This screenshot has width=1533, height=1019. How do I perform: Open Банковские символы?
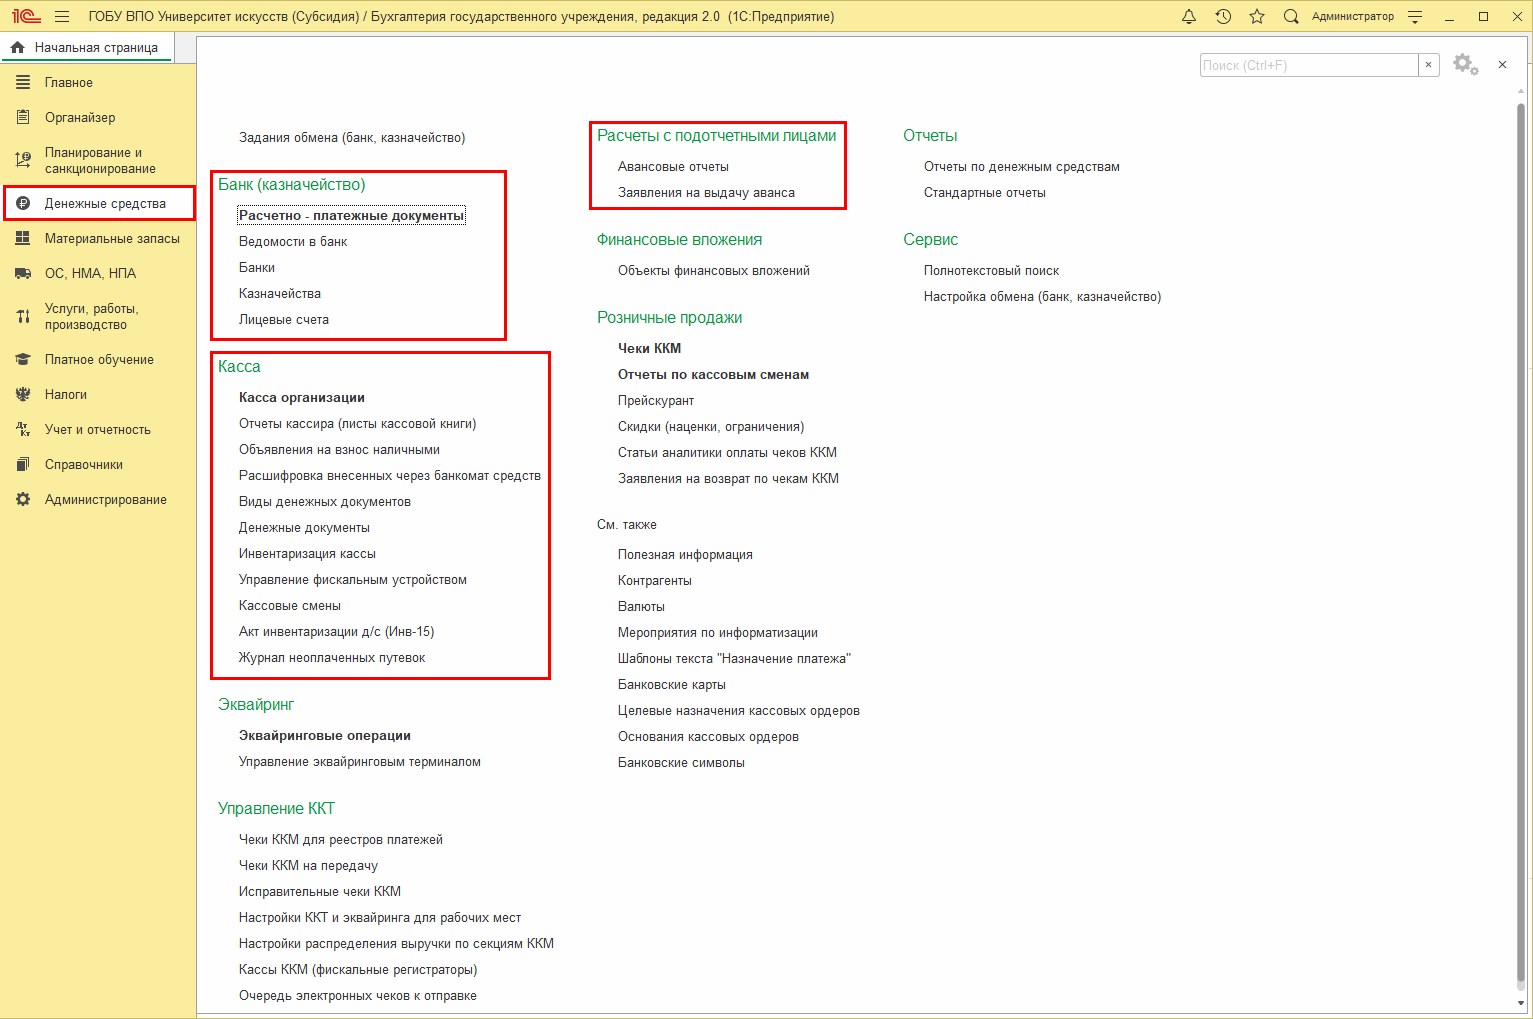click(x=681, y=762)
